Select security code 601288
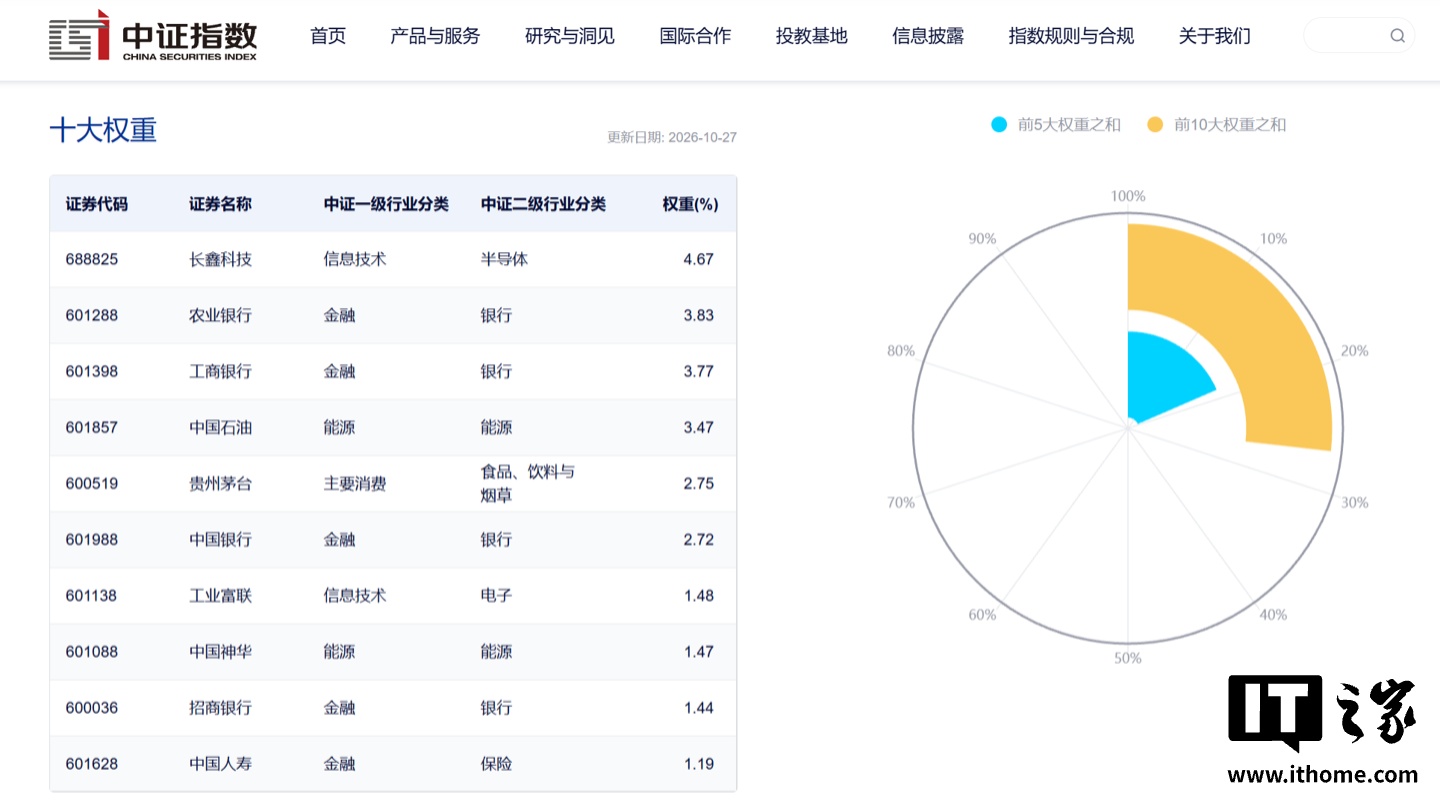 [92, 315]
